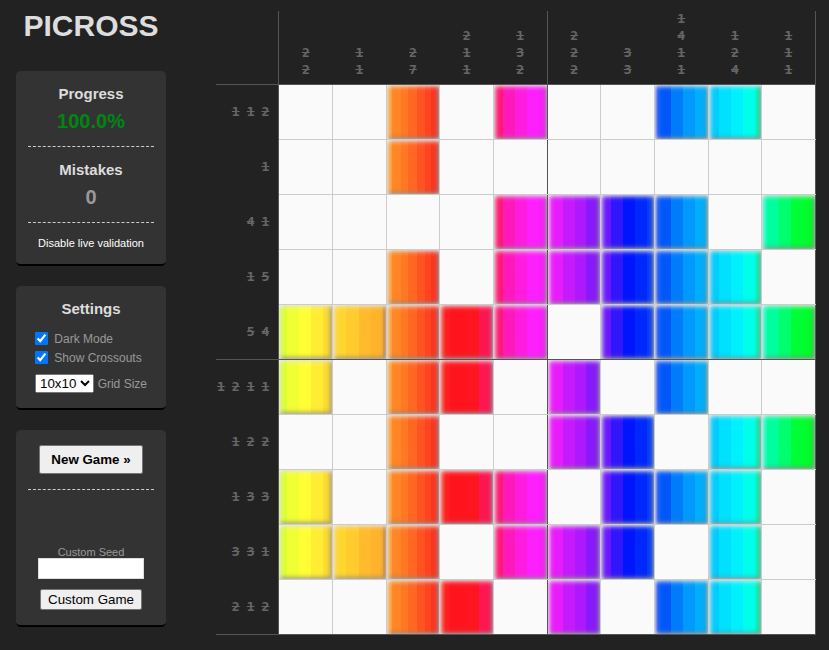829x650 pixels.
Task: Select the purple cell in row clued '4 1'
Action: click(574, 222)
